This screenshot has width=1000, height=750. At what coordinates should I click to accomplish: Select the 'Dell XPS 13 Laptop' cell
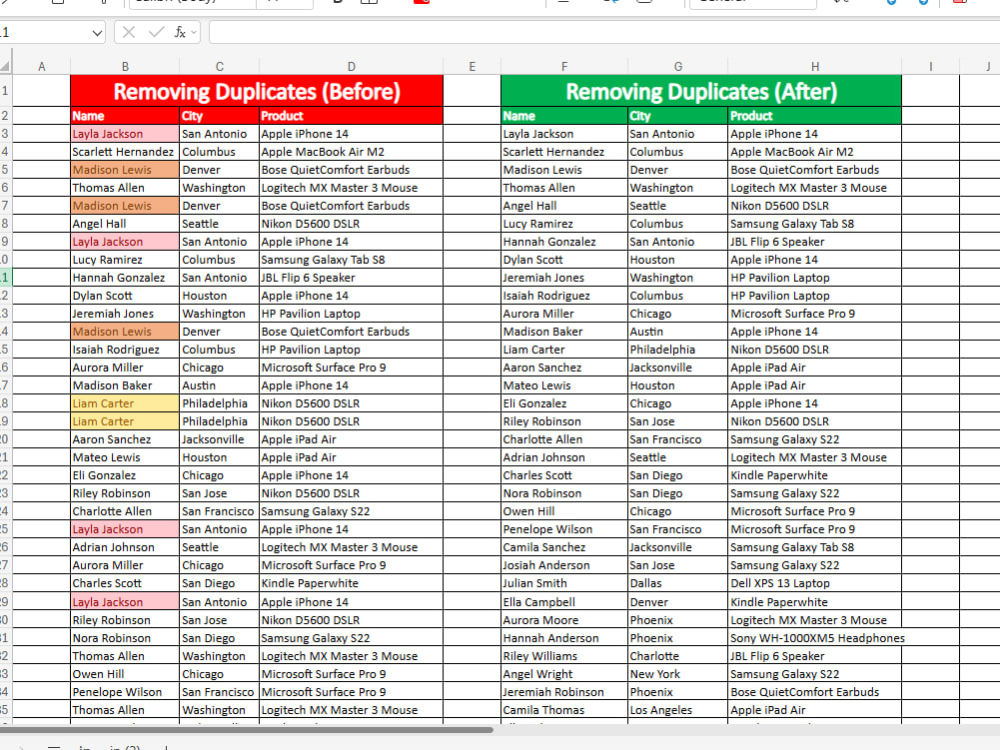click(x=815, y=583)
